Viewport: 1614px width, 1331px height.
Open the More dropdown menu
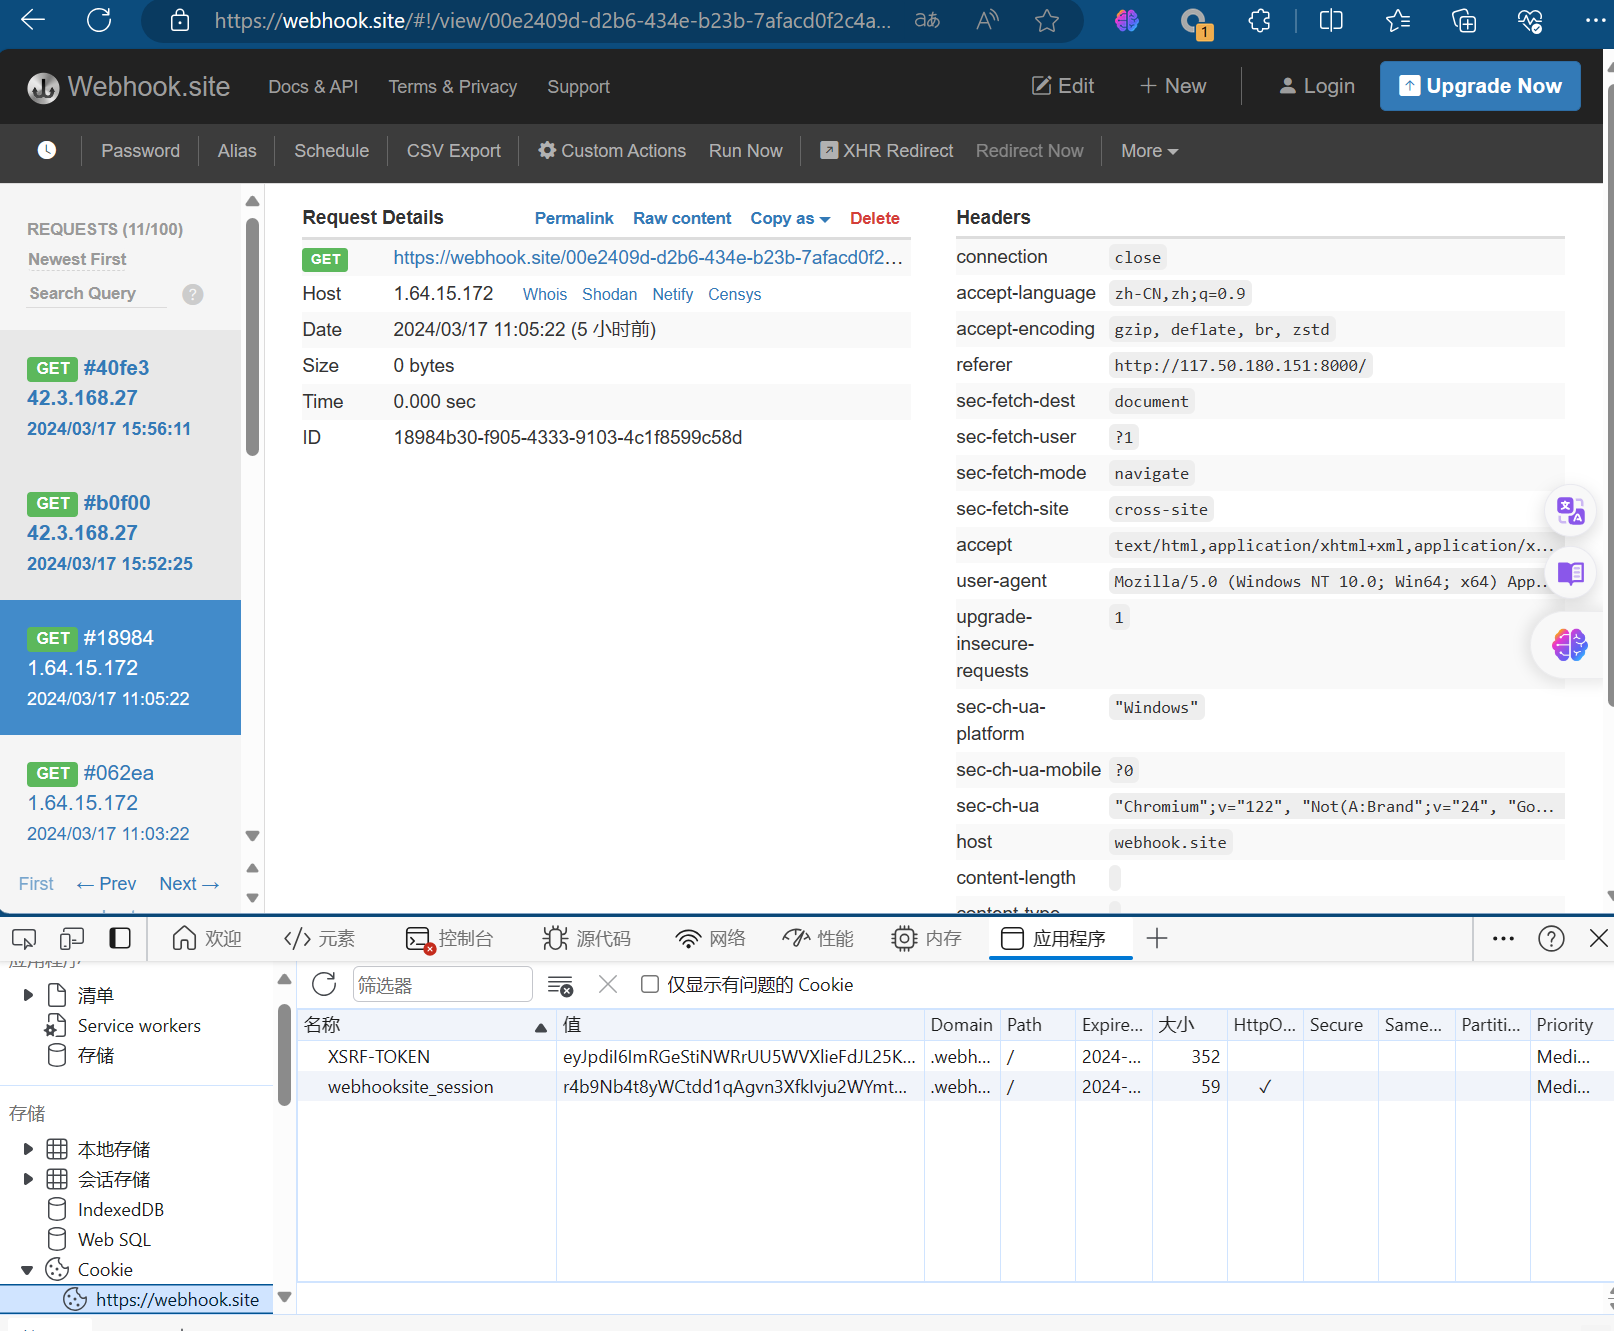(1149, 150)
